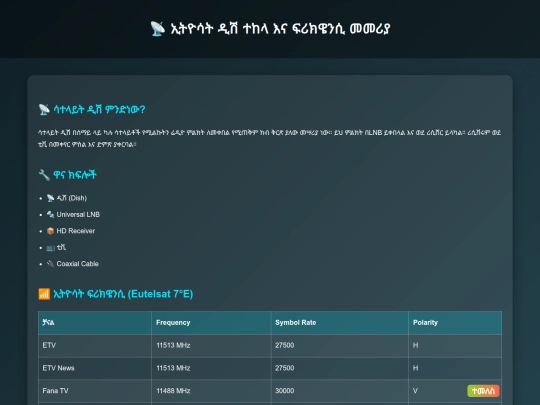Click the Fana TV channel cell
Viewport: 540px width, 405px height.
pyautogui.click(x=95, y=391)
